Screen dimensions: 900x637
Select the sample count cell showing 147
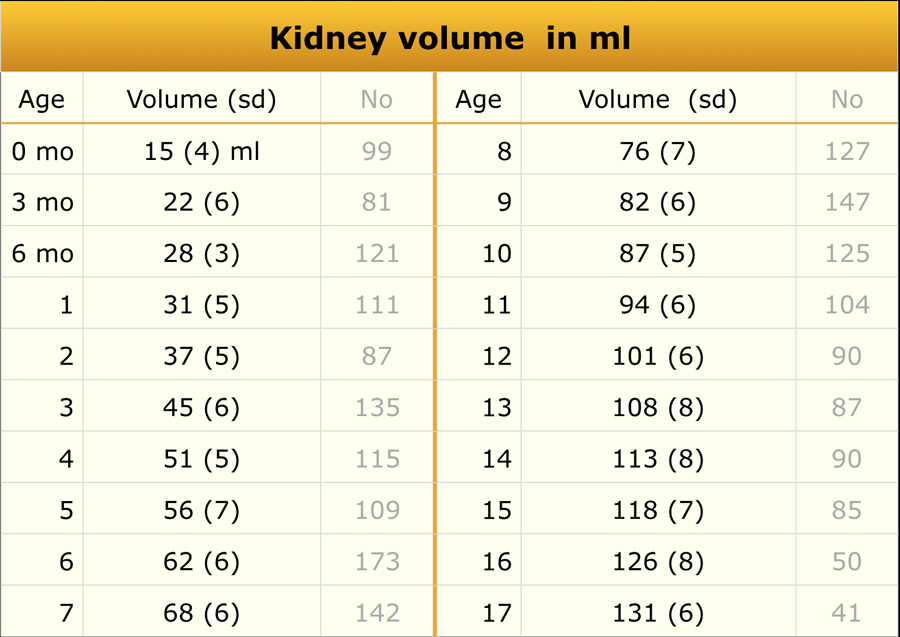tap(846, 203)
